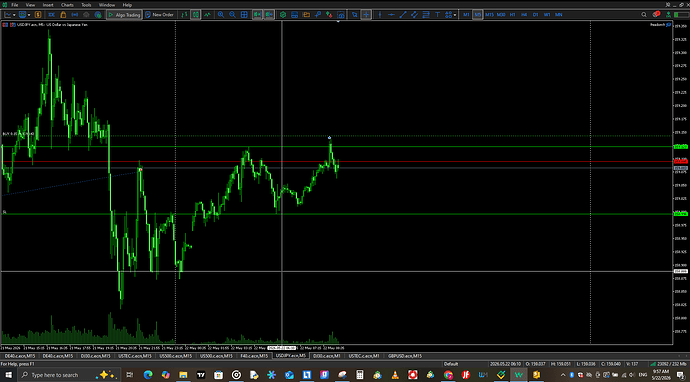Click the padlock icon in toolbar
Screen dimensions: 690x382
click(63, 15)
